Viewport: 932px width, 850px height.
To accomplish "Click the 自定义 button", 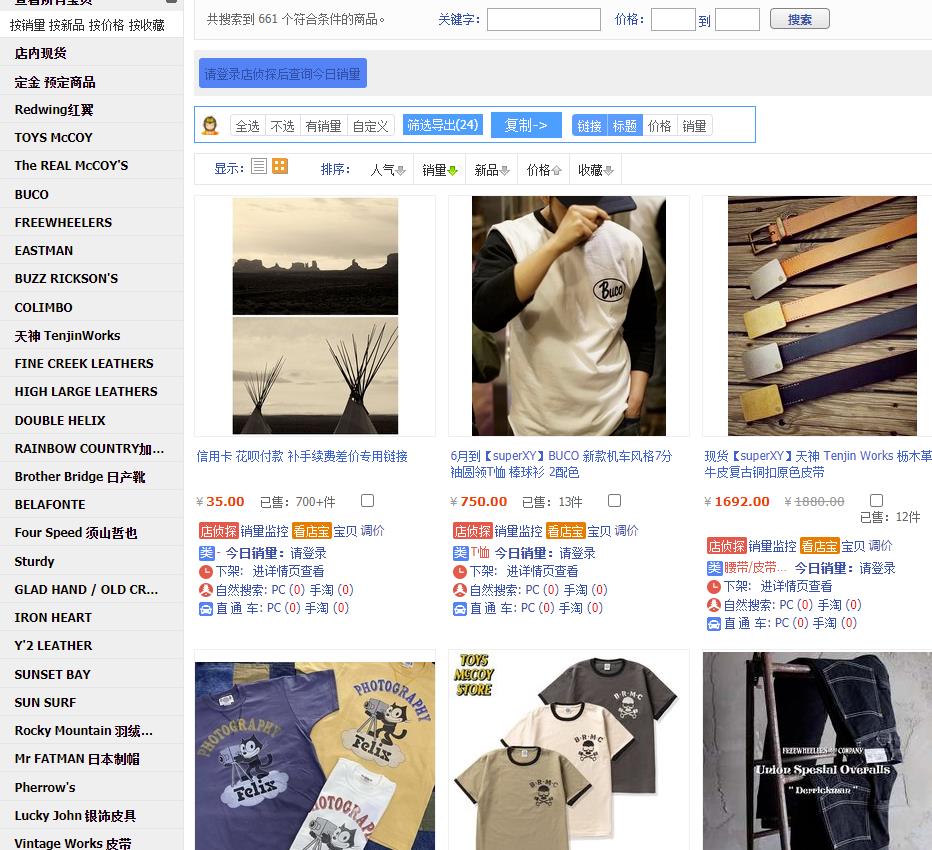I will click(x=370, y=126).
